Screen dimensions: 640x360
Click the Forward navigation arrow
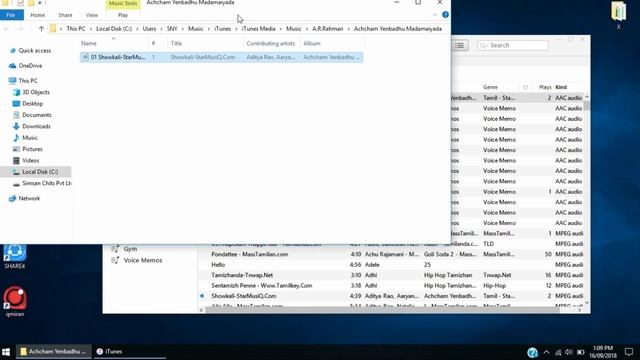point(20,29)
